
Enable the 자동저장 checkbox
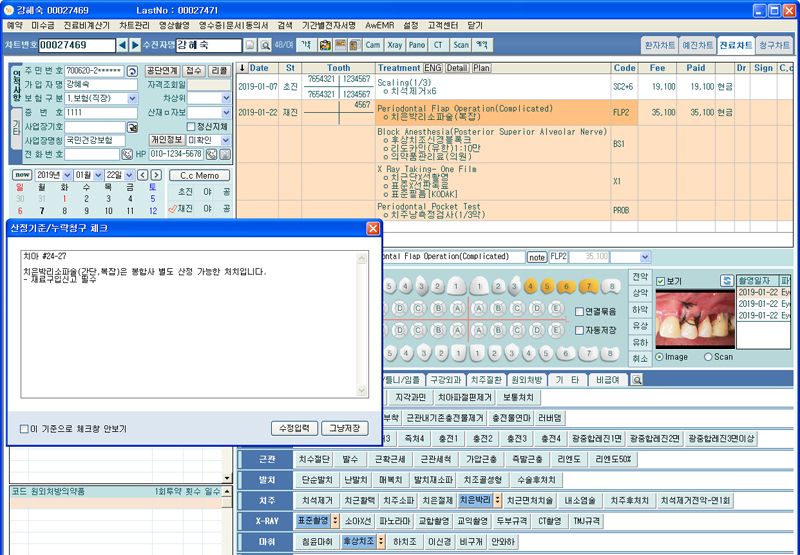tap(579, 328)
